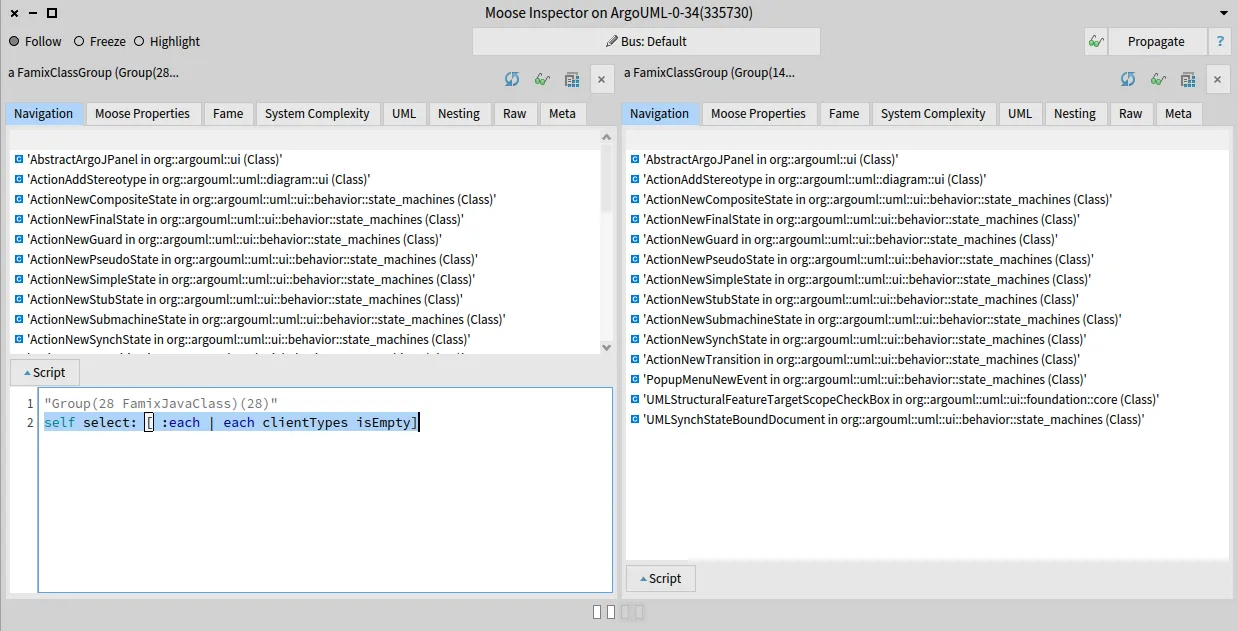
Task: Click class icon of UMLSynchStateBoundDocument row
Action: 635,419
